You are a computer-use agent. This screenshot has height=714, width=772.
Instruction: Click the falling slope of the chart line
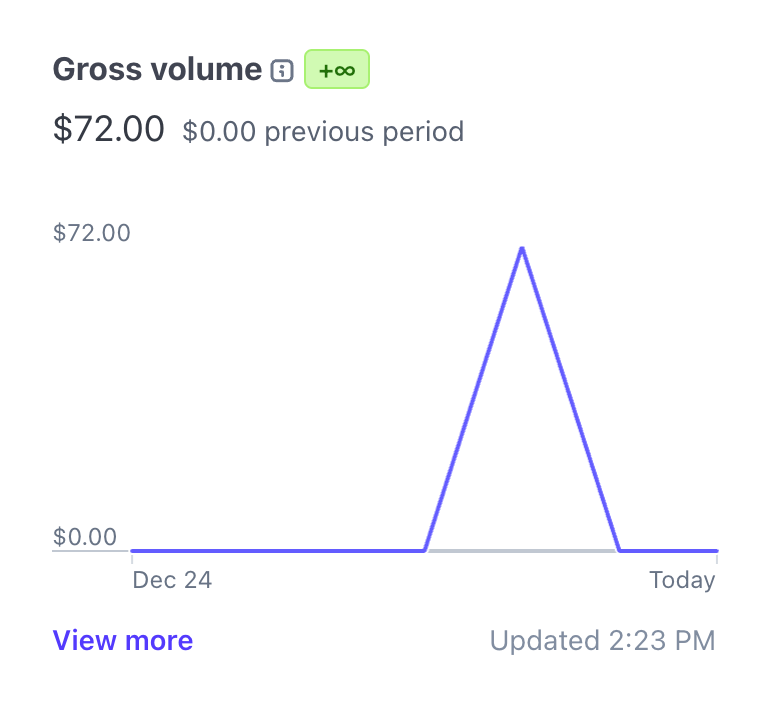(x=571, y=399)
